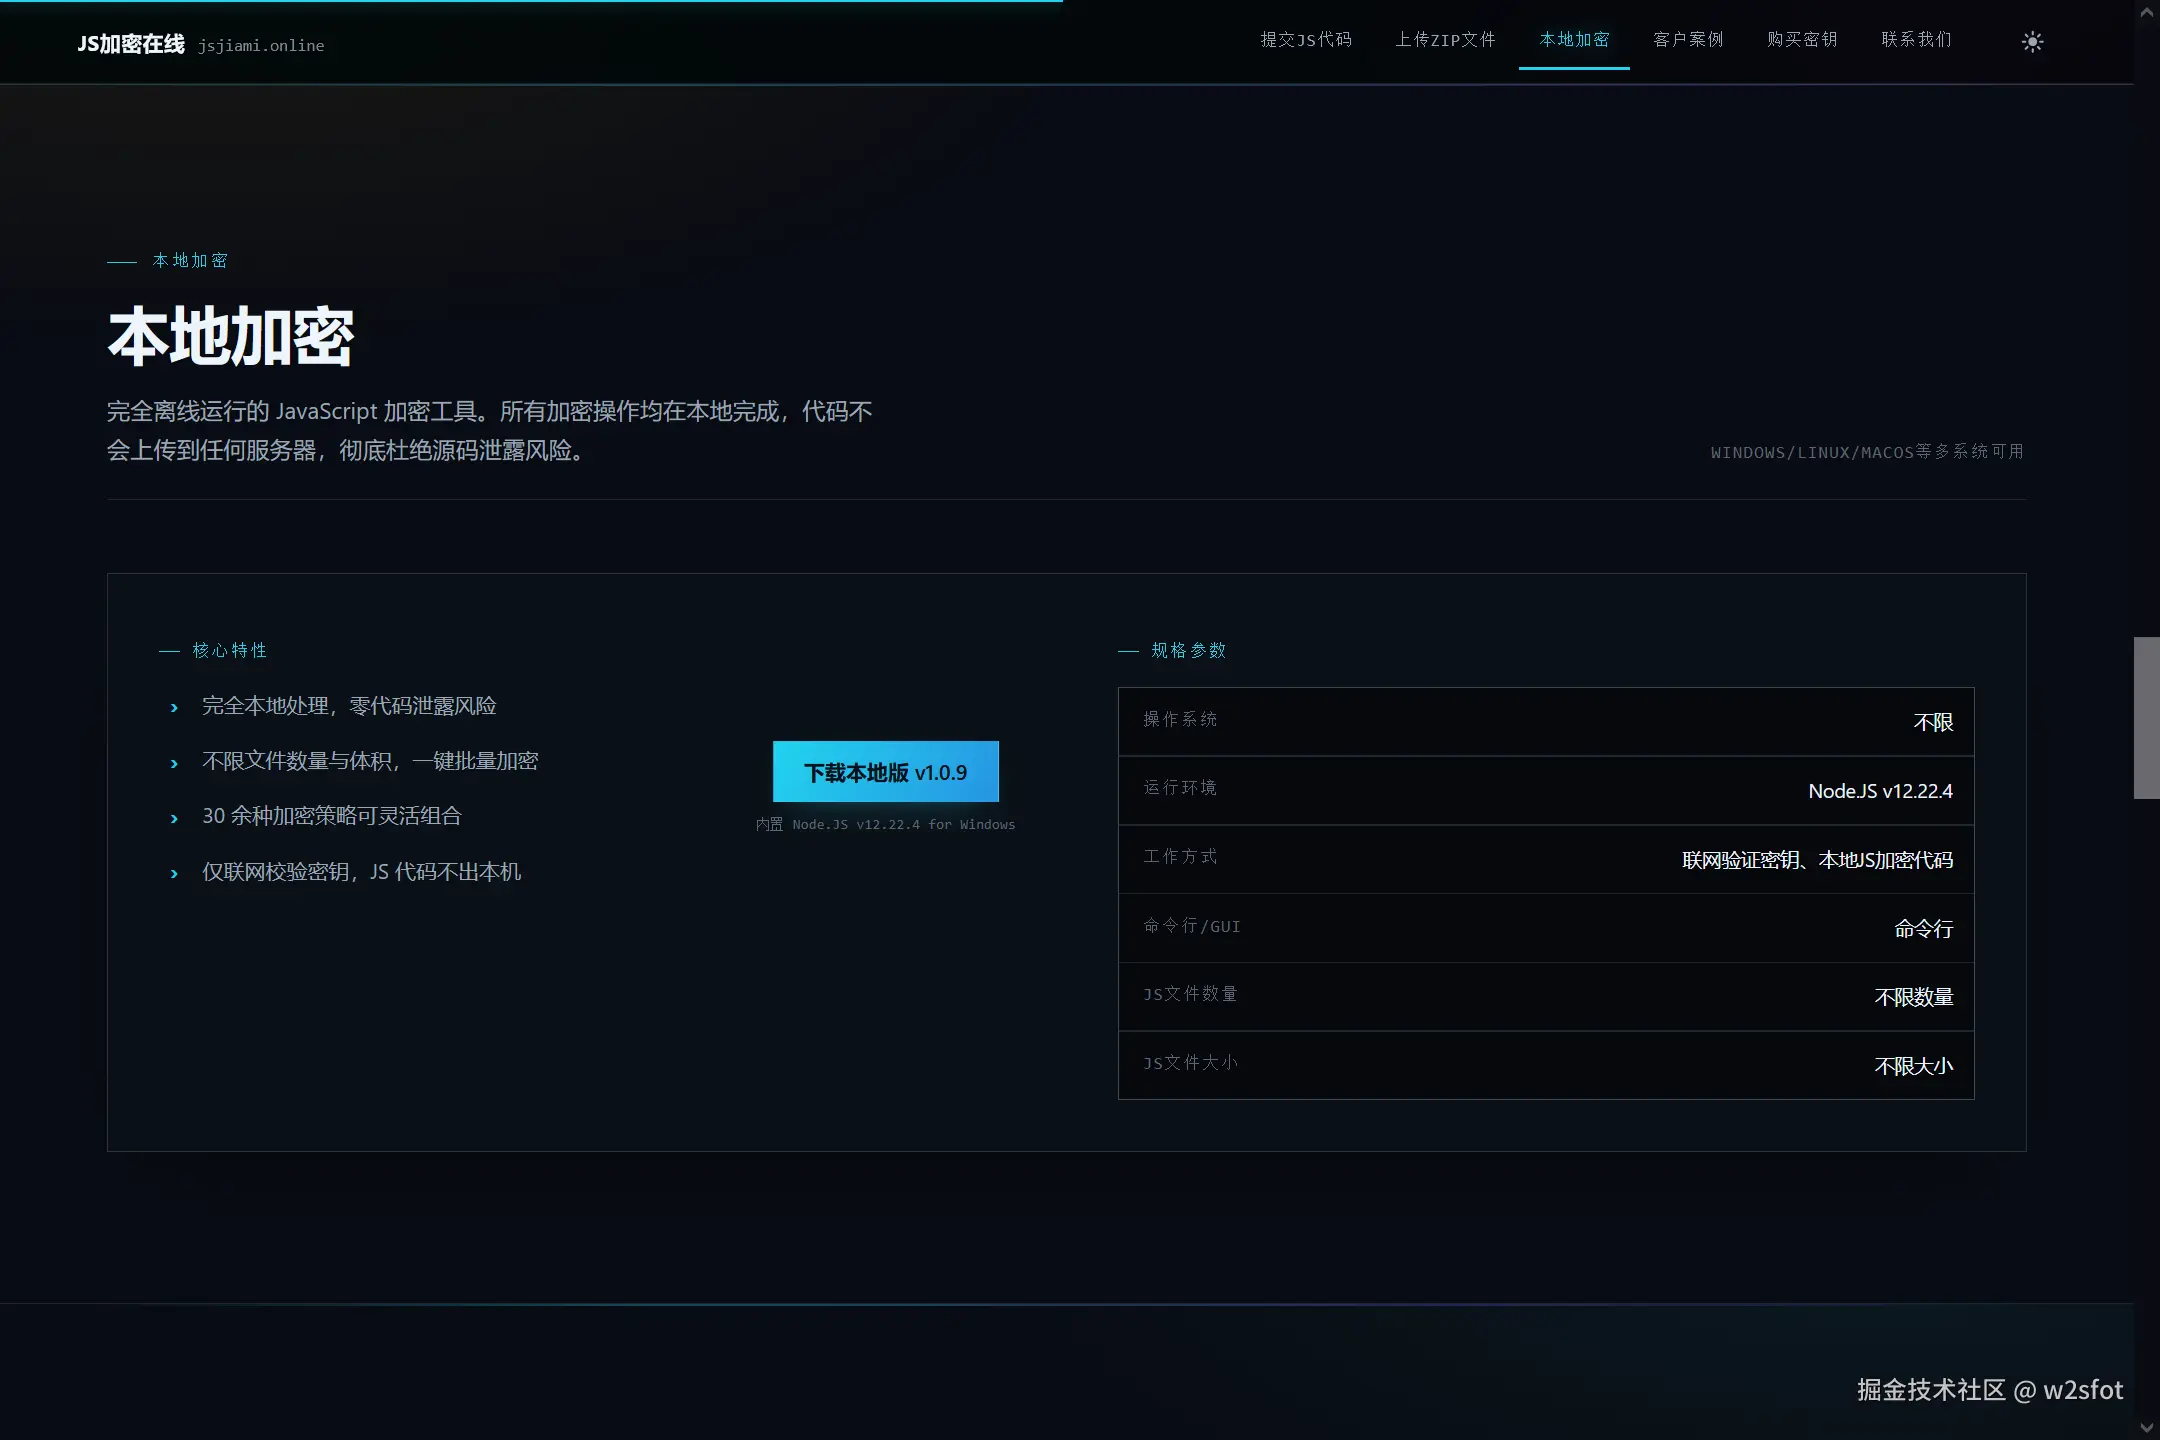Download 下载本地版 v1.0.9
Screen dimensions: 2160x1440
(x=886, y=772)
